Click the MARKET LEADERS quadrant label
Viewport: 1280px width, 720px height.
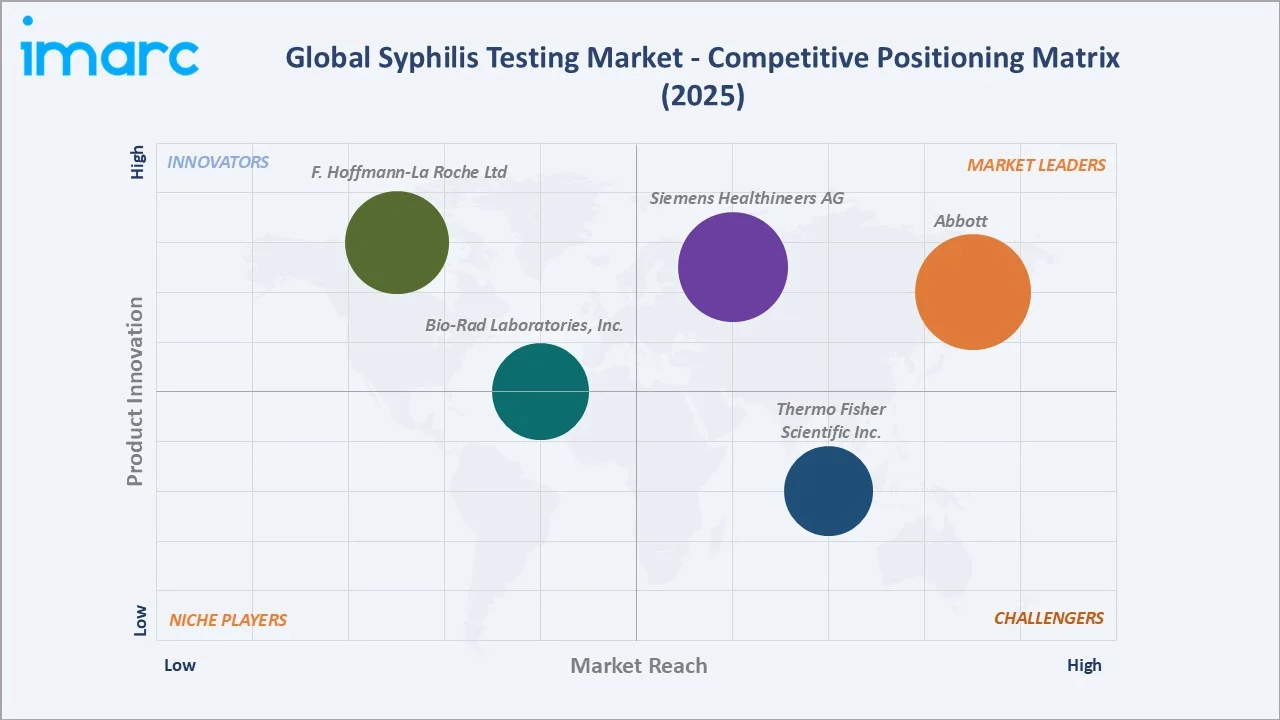(1036, 165)
